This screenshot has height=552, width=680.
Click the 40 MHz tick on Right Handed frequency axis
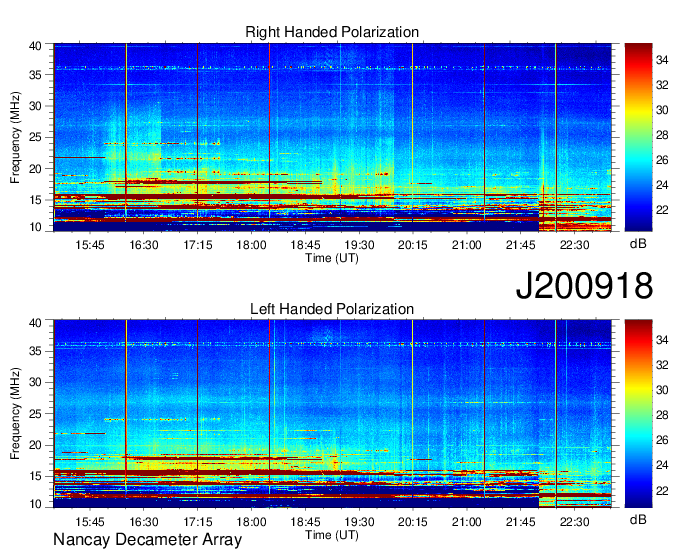tap(35, 46)
